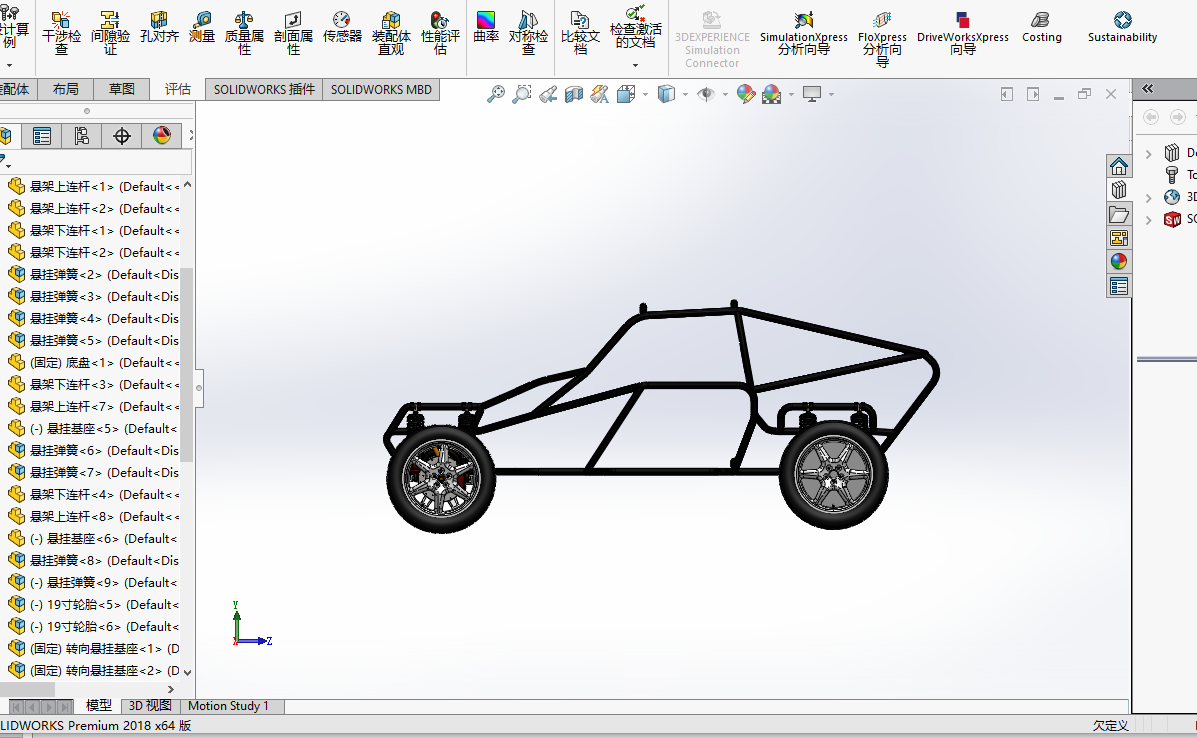Open the display style dropdown arrow
Image resolution: width=1197 pixels, height=738 pixels.
click(685, 95)
